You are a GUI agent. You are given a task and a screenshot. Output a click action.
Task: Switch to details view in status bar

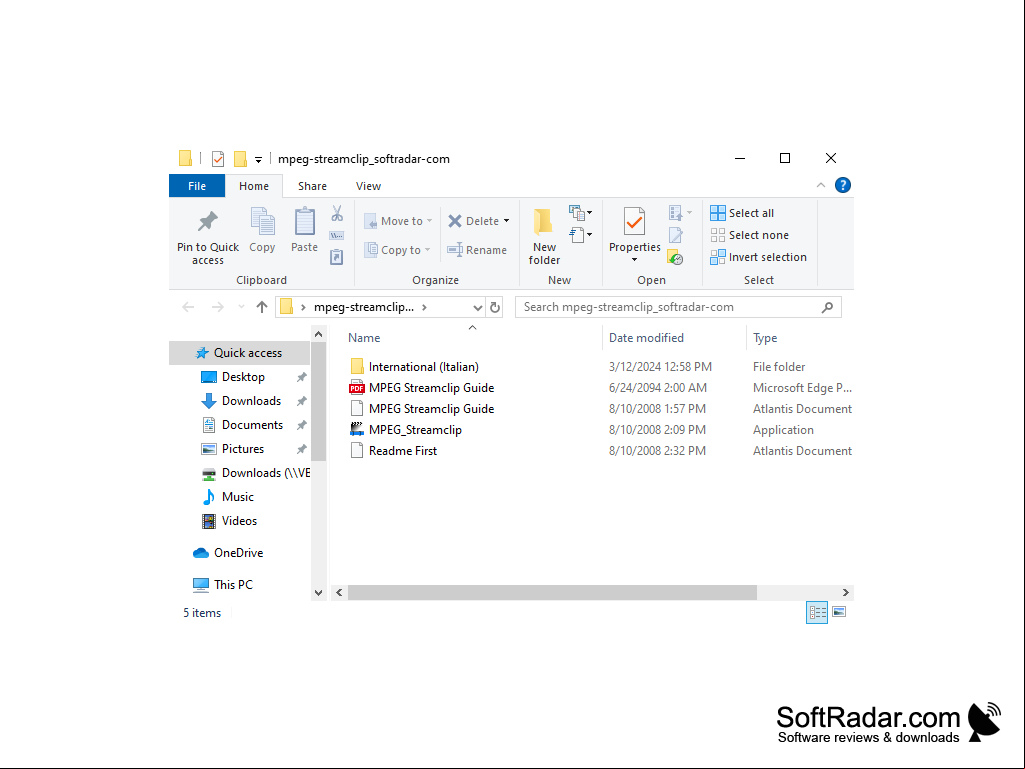click(817, 613)
